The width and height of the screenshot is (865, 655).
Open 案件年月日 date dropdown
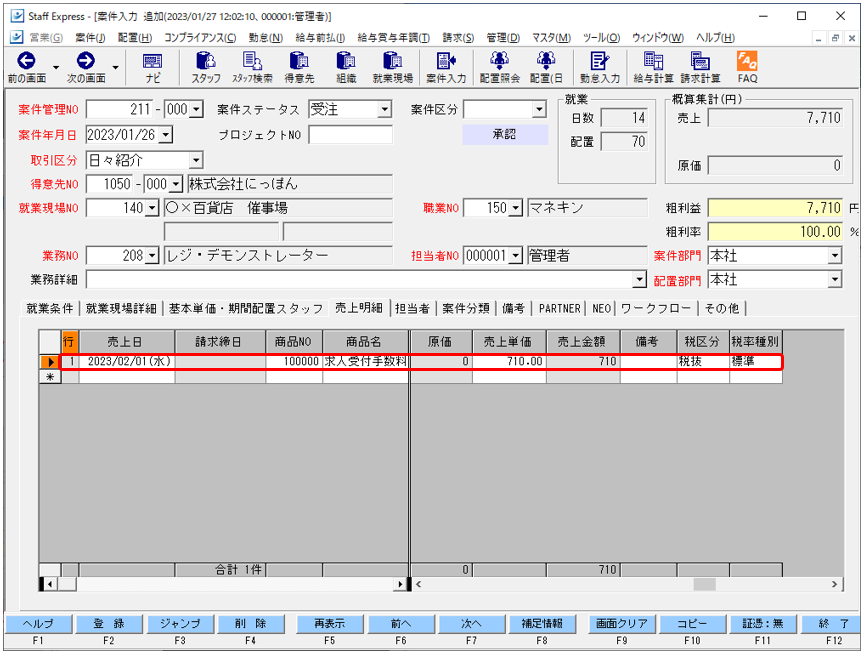[166, 134]
